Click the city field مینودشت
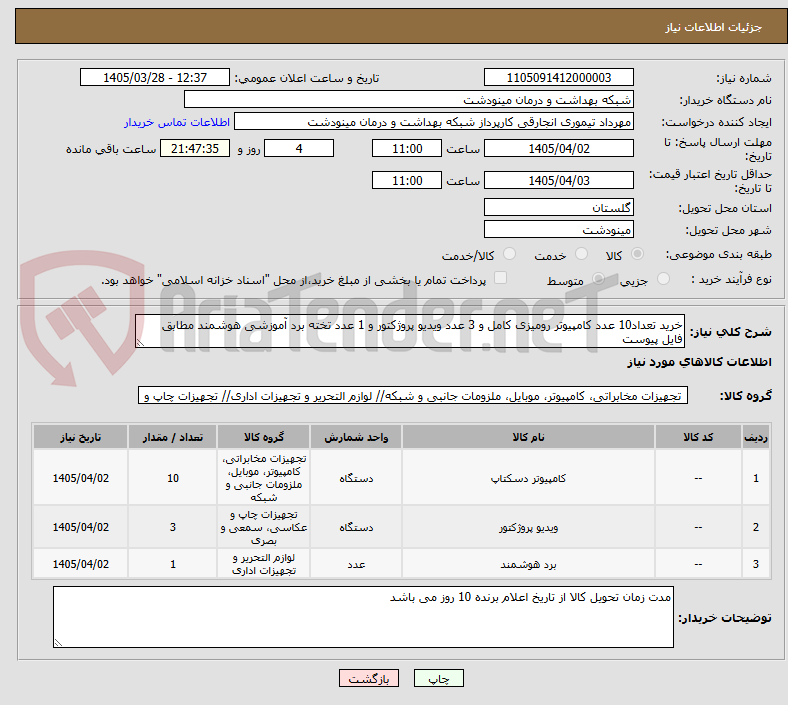The width and height of the screenshot is (788, 705). [558, 230]
